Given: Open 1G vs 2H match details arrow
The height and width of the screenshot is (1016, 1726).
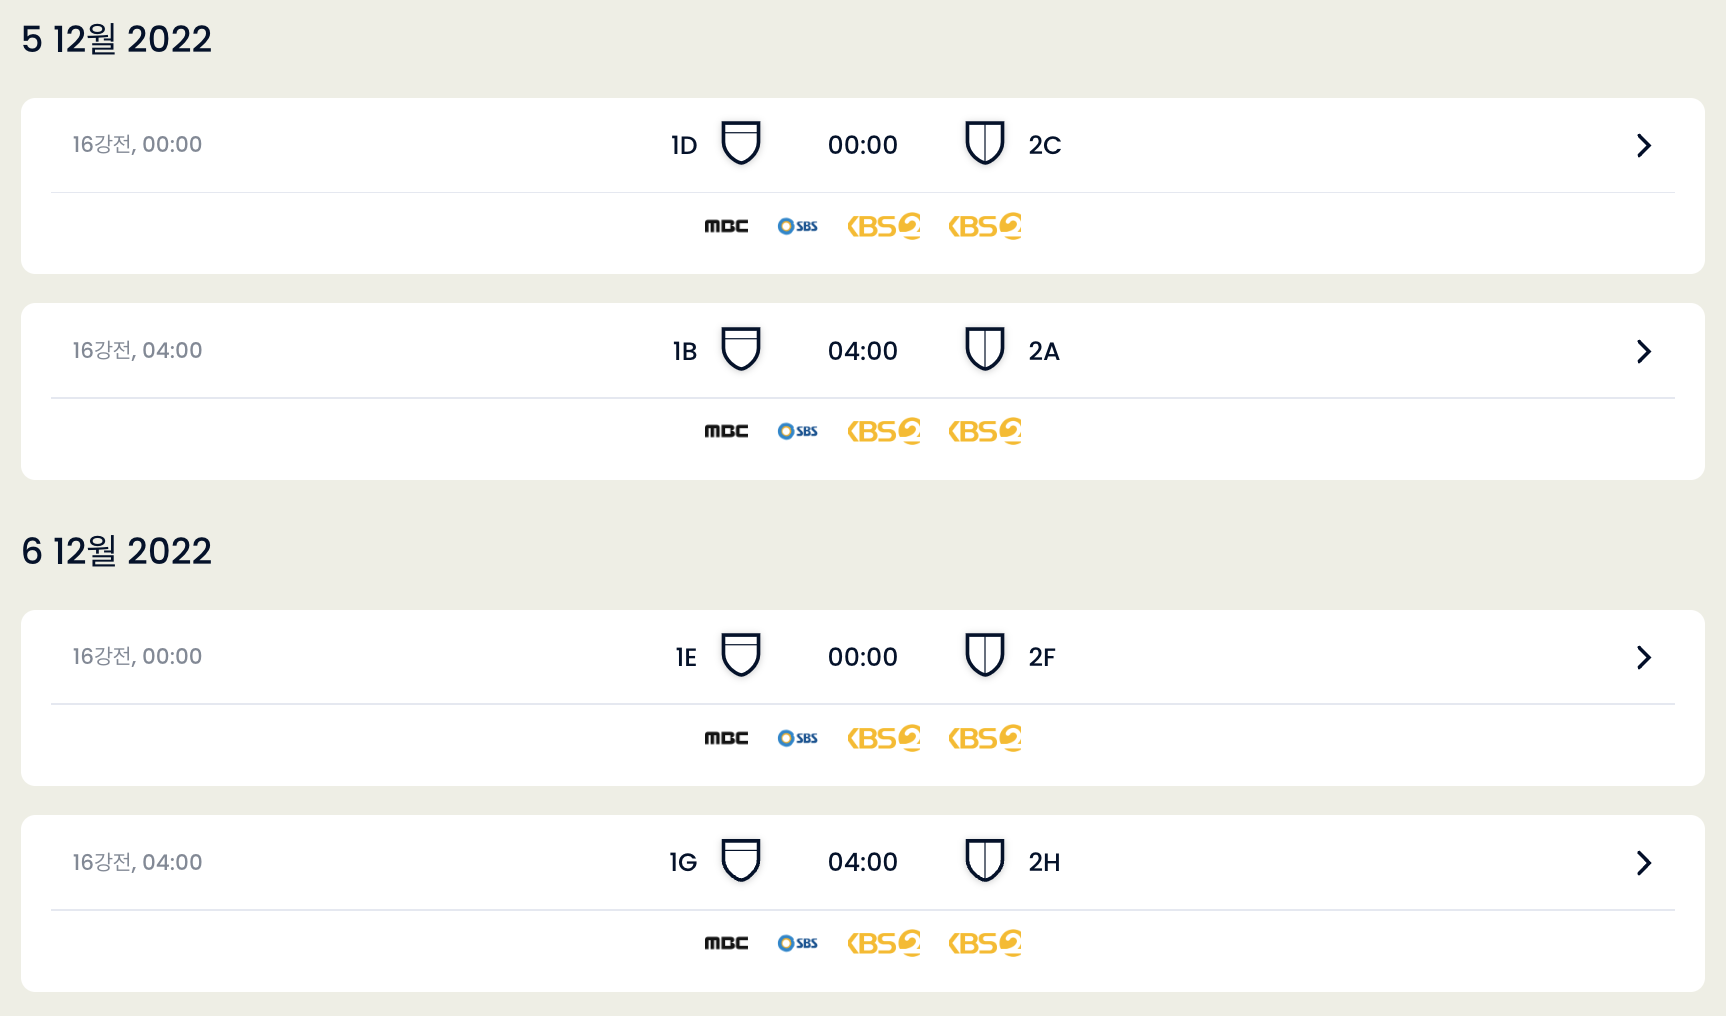Looking at the screenshot, I should pos(1644,863).
